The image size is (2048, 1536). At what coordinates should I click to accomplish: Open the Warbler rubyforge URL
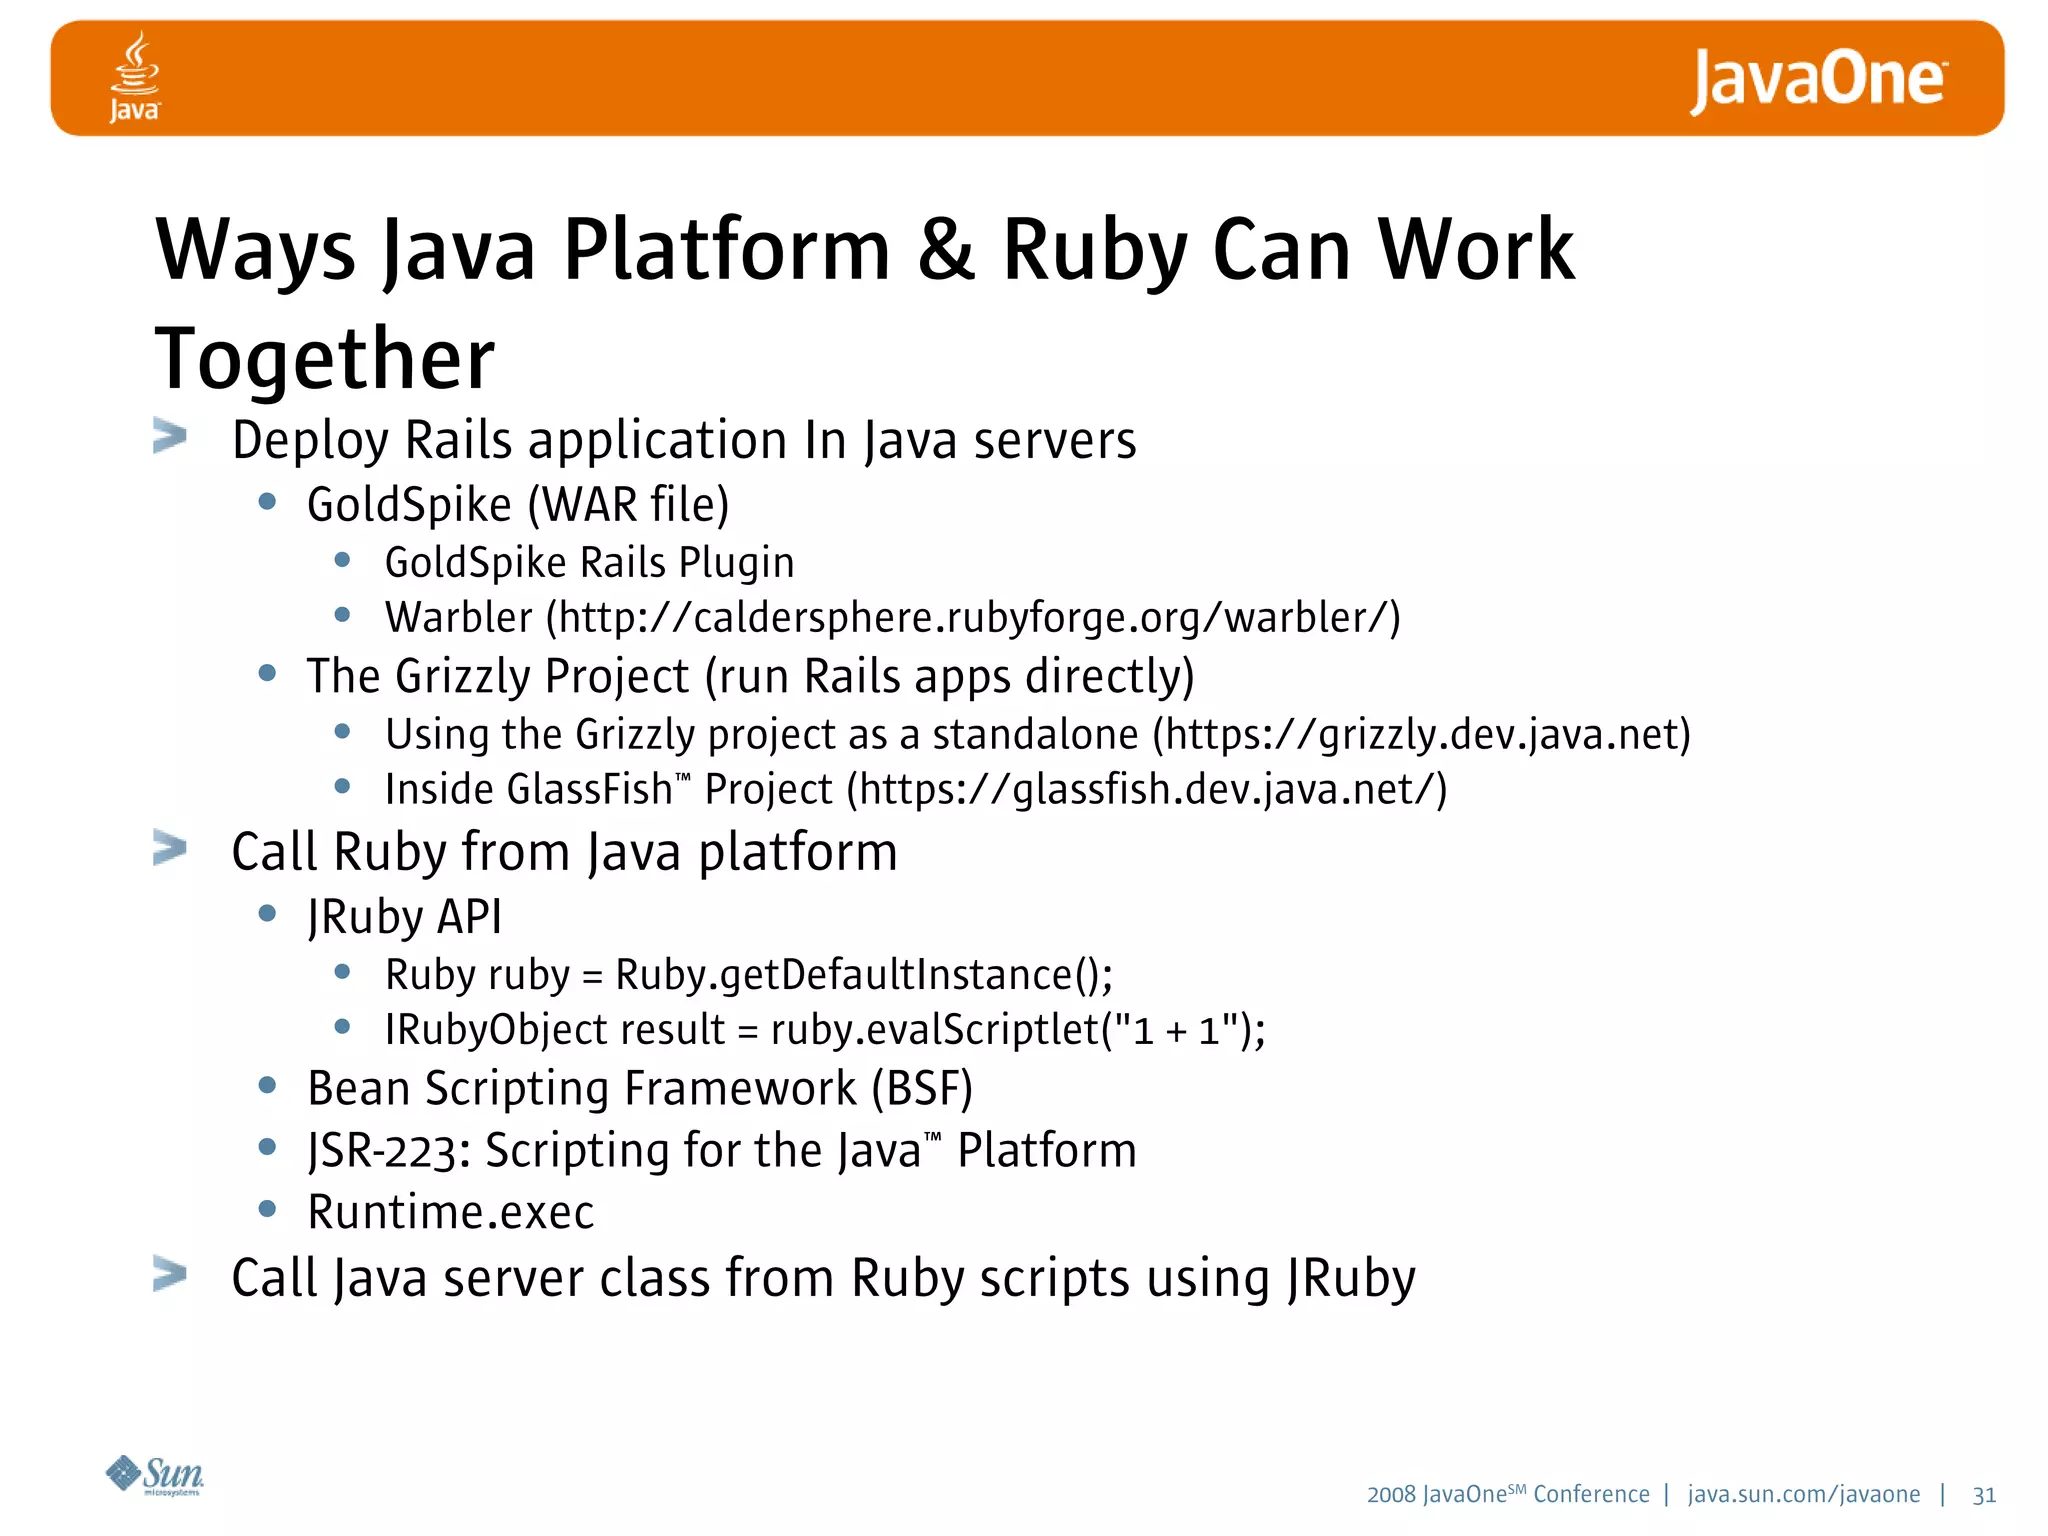coord(972,618)
